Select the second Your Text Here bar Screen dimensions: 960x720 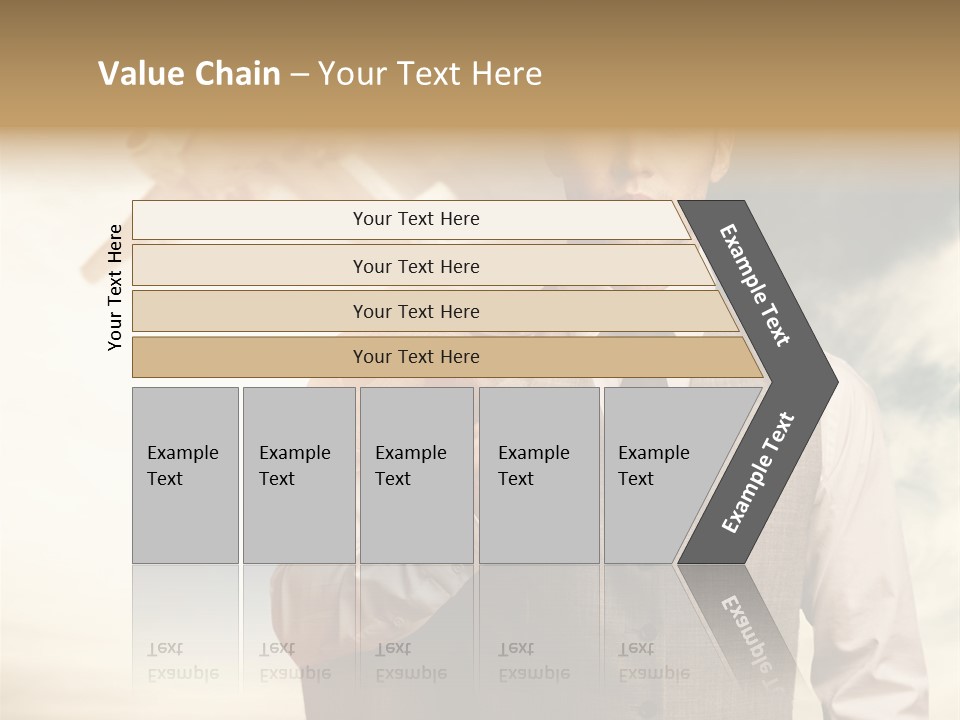(x=422, y=265)
